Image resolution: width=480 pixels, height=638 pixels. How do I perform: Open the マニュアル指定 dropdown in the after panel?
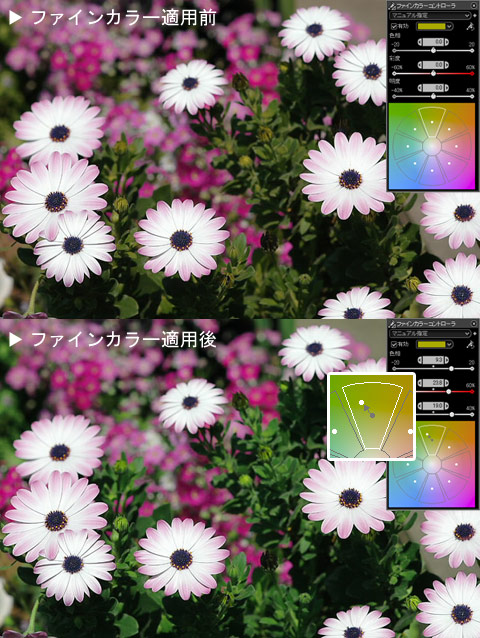click(430, 334)
